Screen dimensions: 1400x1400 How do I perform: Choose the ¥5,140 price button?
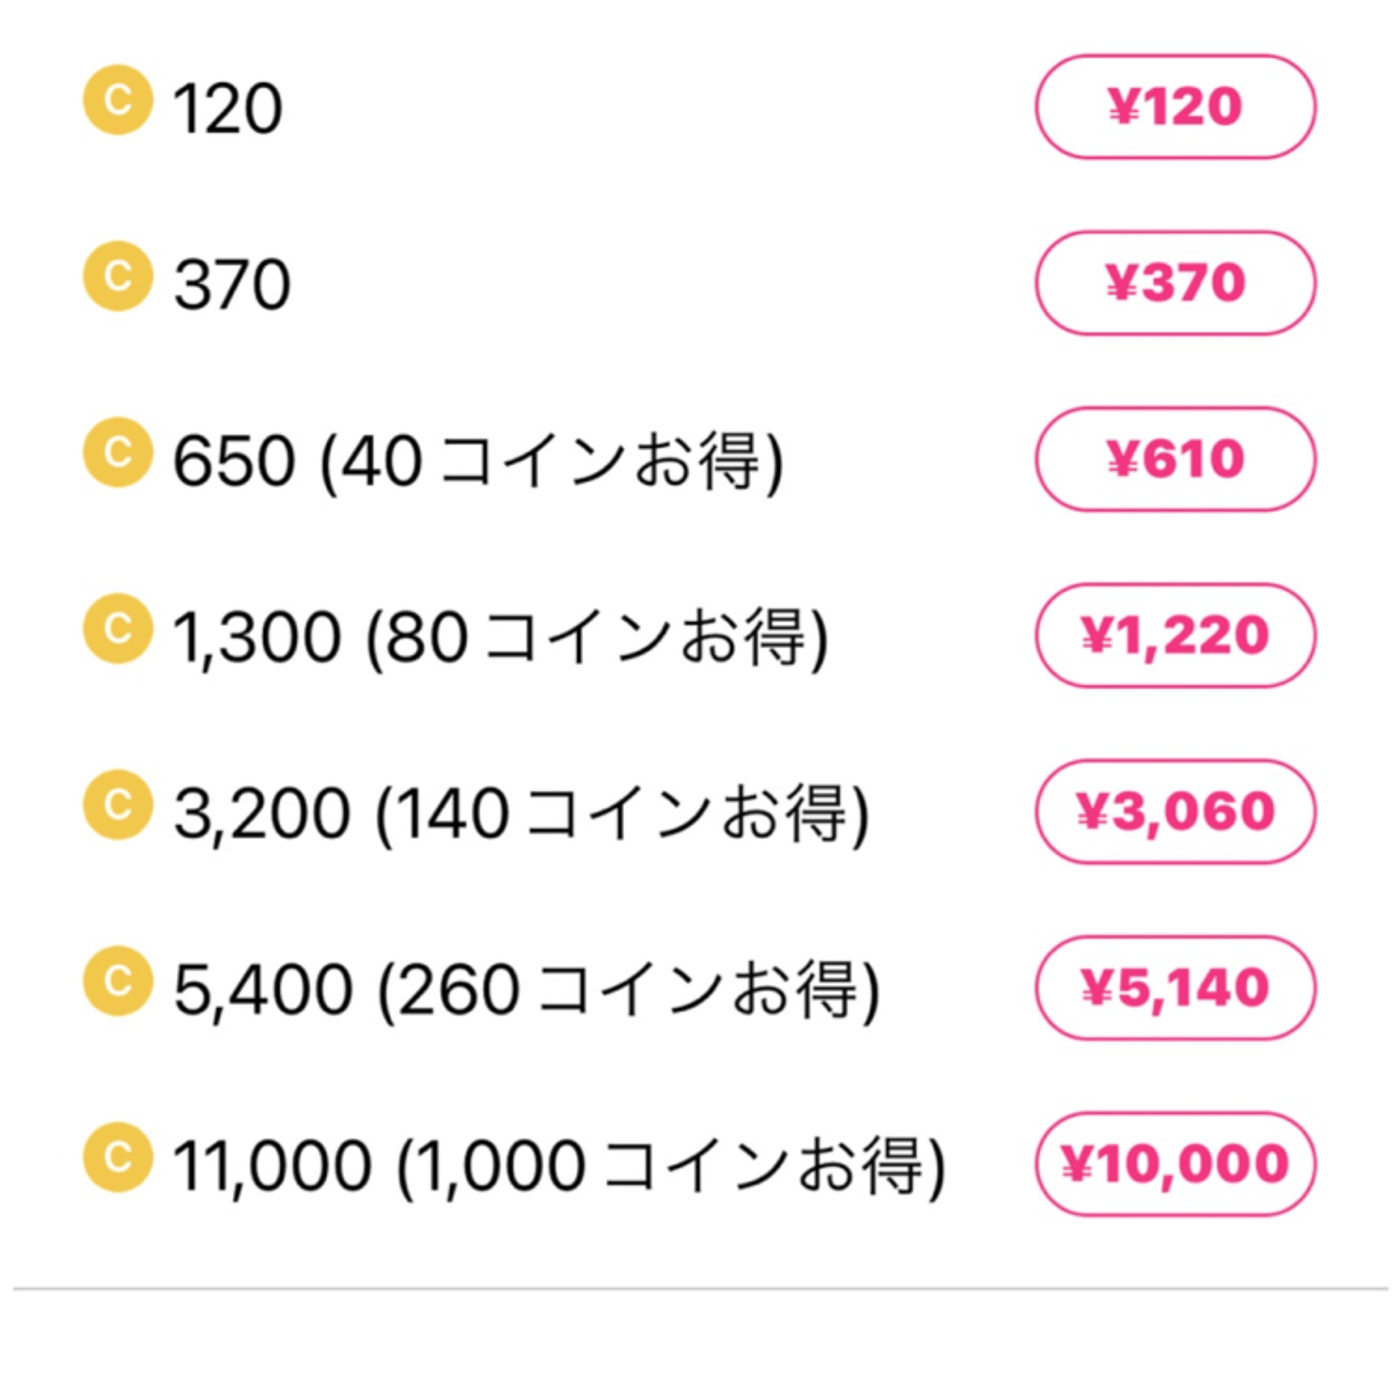pyautogui.click(x=1175, y=987)
